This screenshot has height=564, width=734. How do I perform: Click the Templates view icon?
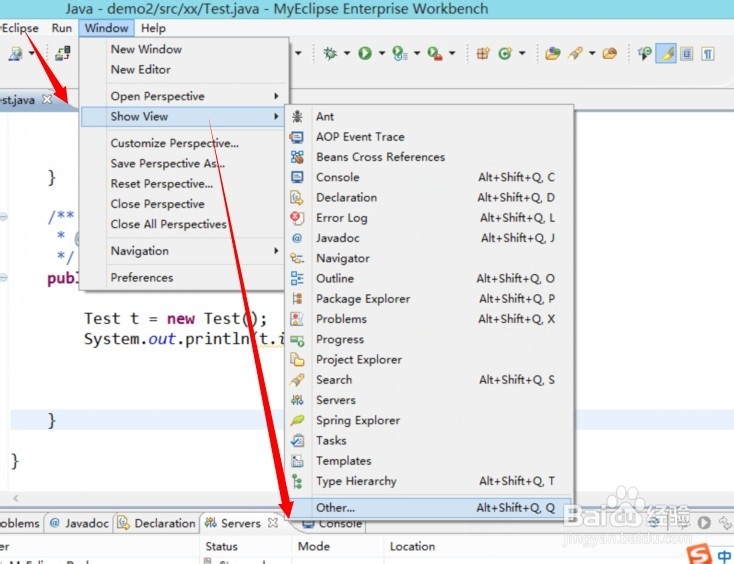pyautogui.click(x=297, y=461)
